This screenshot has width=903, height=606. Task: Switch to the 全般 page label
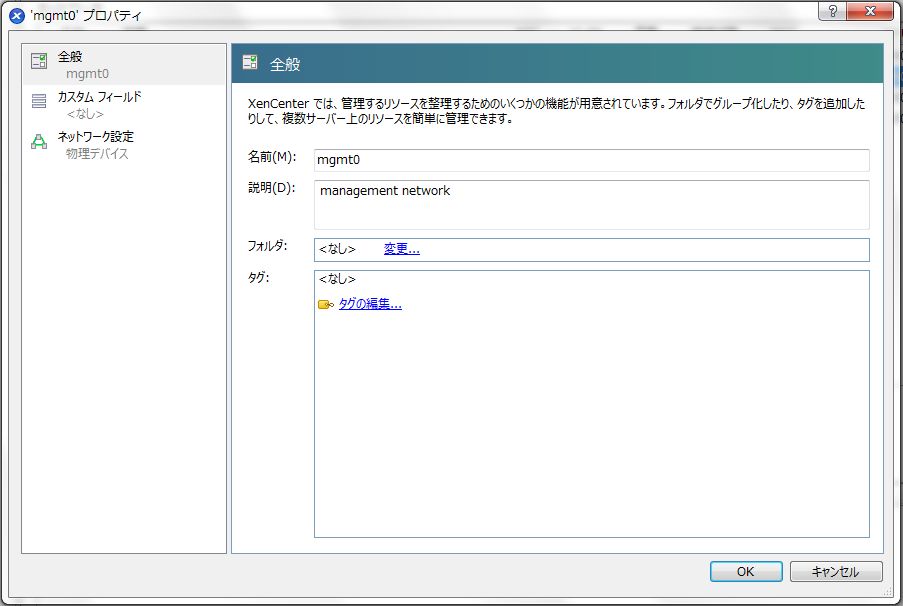coord(69,57)
